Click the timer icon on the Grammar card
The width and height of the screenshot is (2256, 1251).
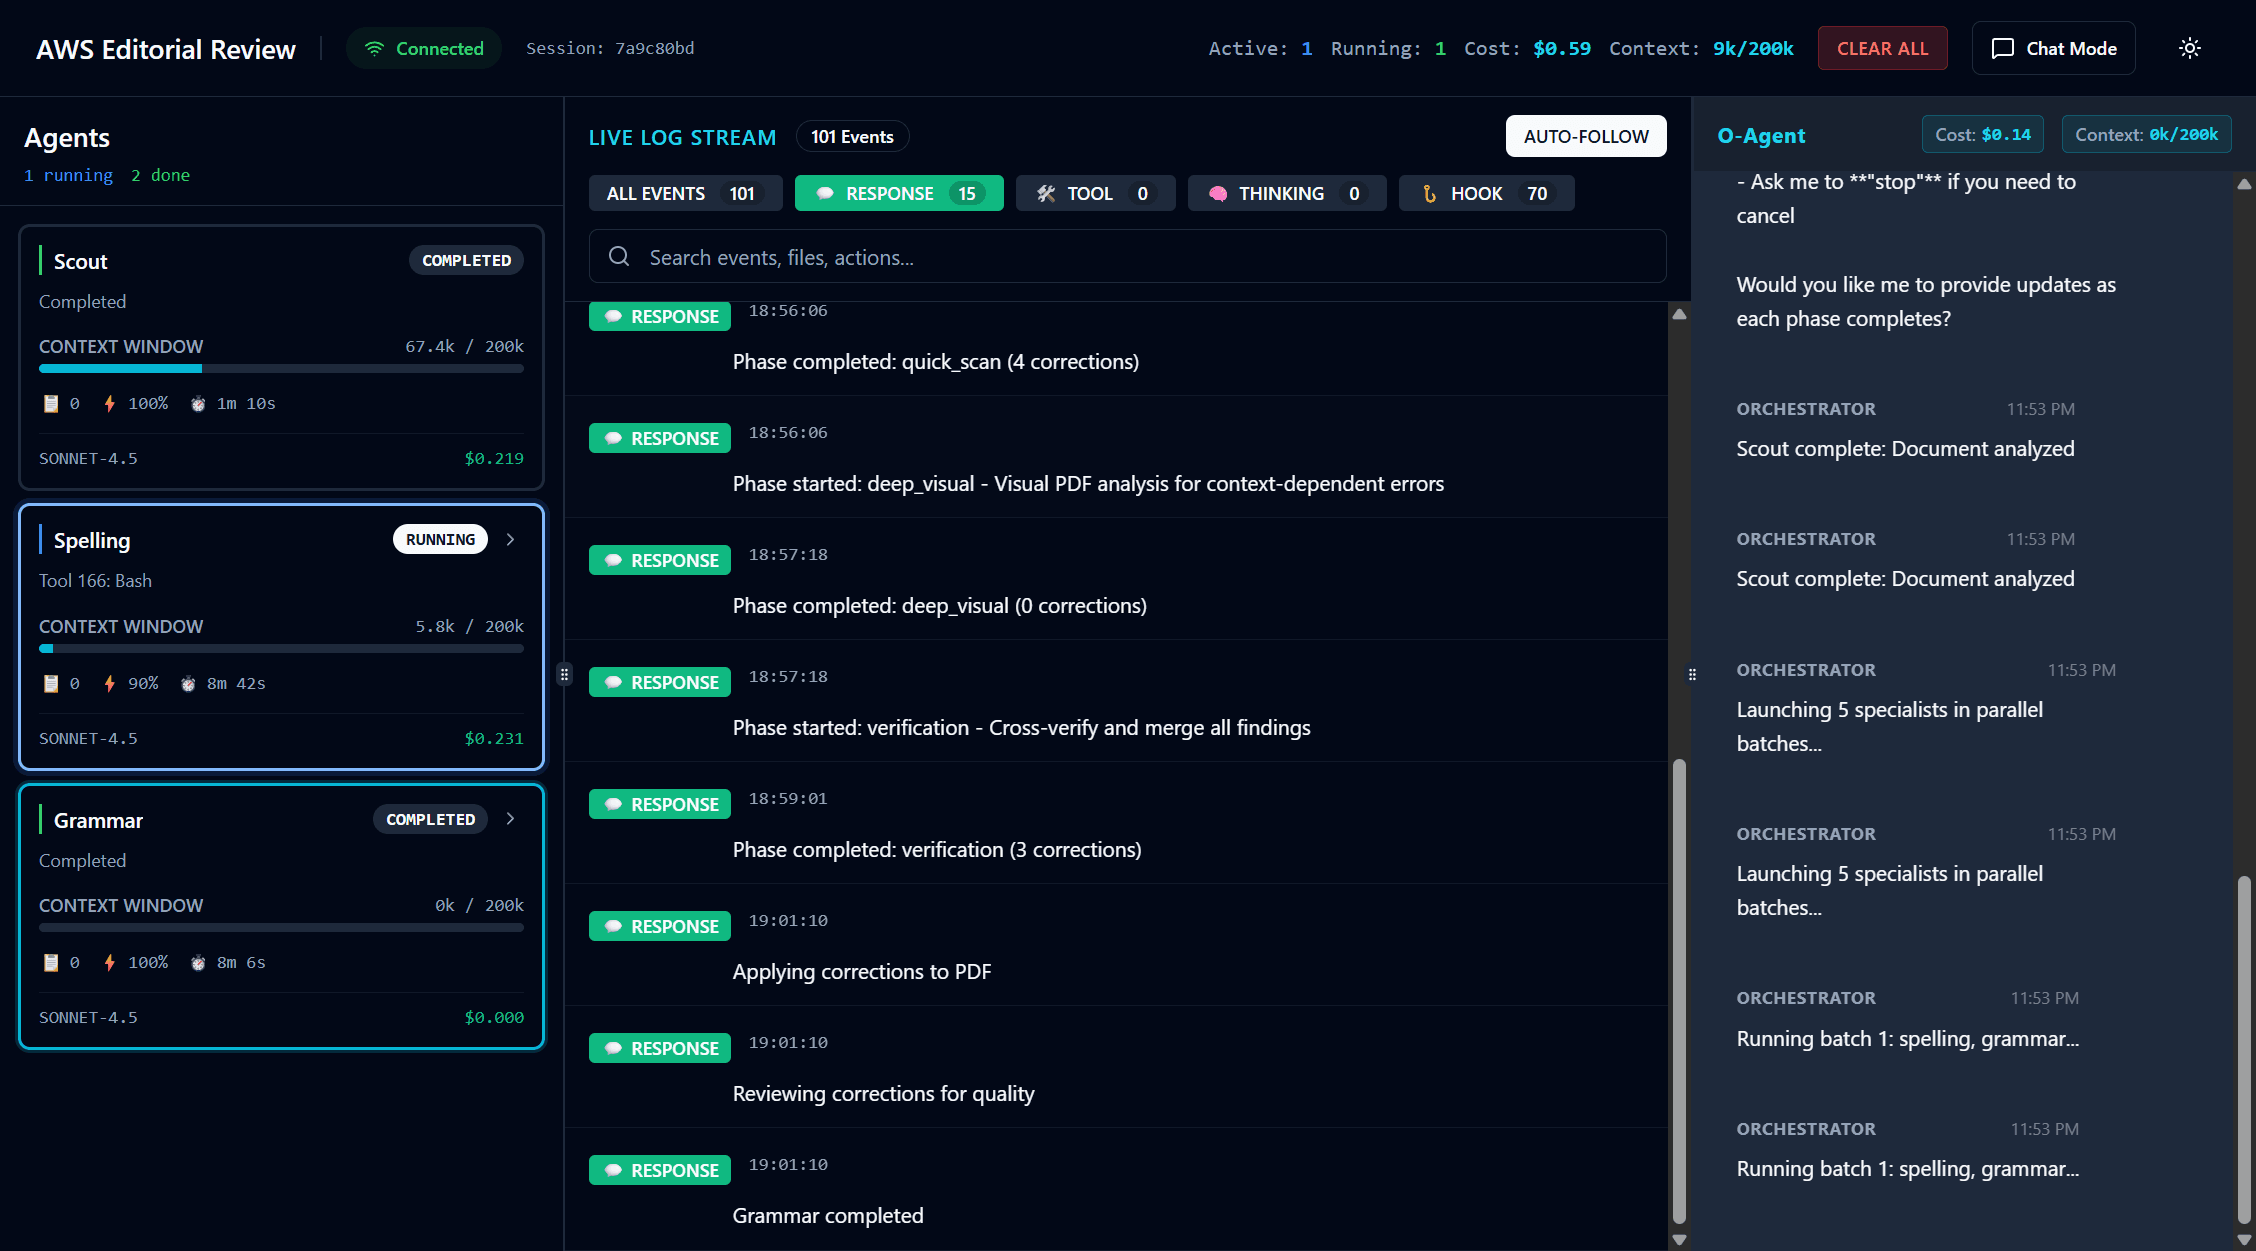point(198,962)
